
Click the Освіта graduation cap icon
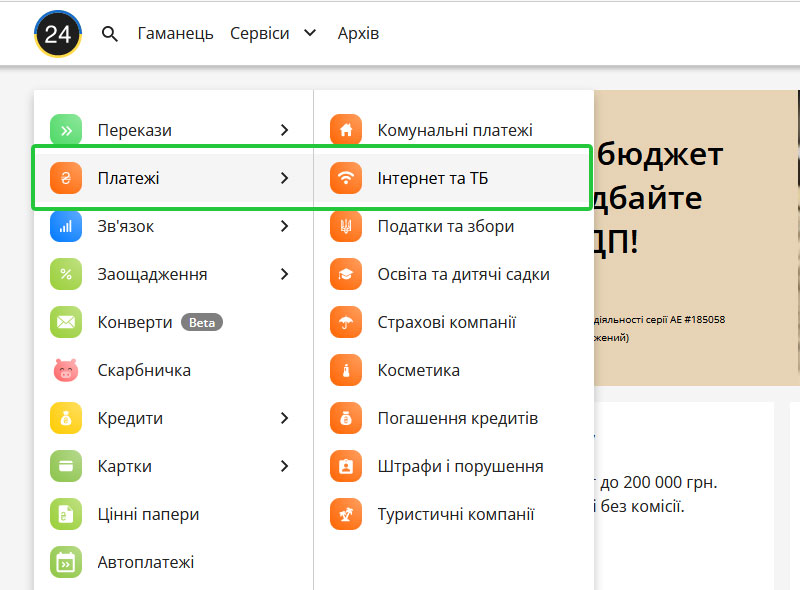[x=346, y=274]
